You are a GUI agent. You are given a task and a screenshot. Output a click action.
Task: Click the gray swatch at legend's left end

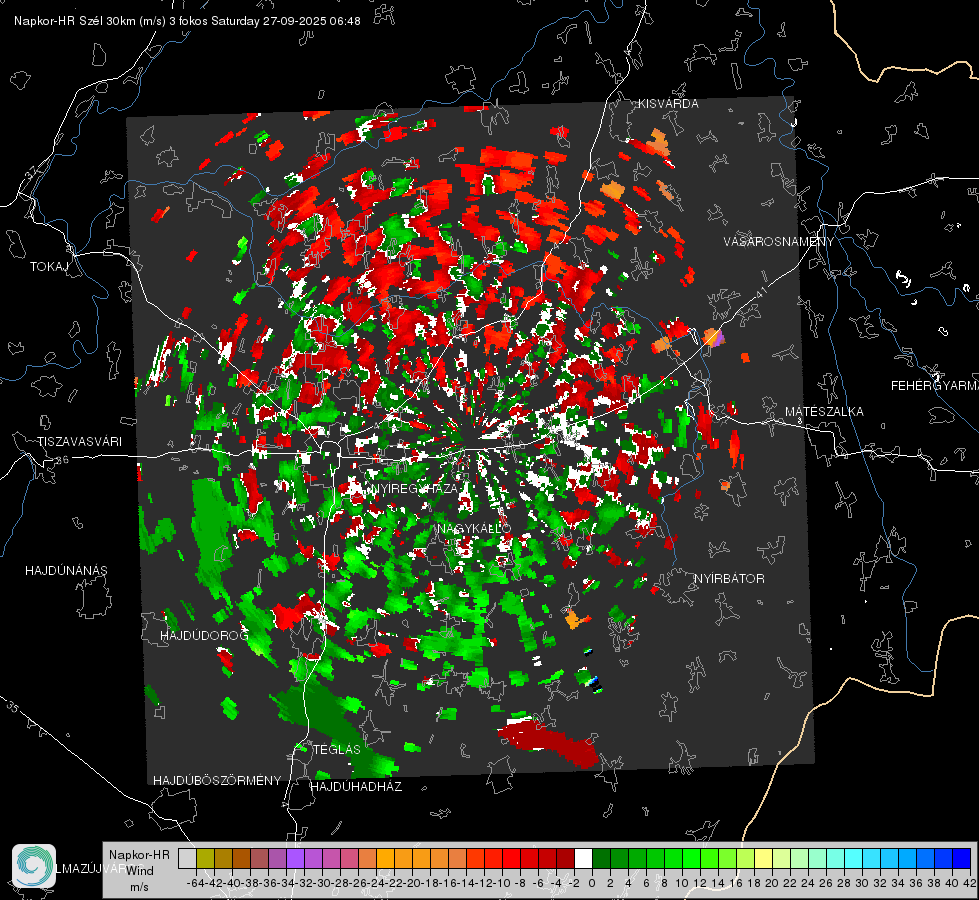(x=187, y=858)
